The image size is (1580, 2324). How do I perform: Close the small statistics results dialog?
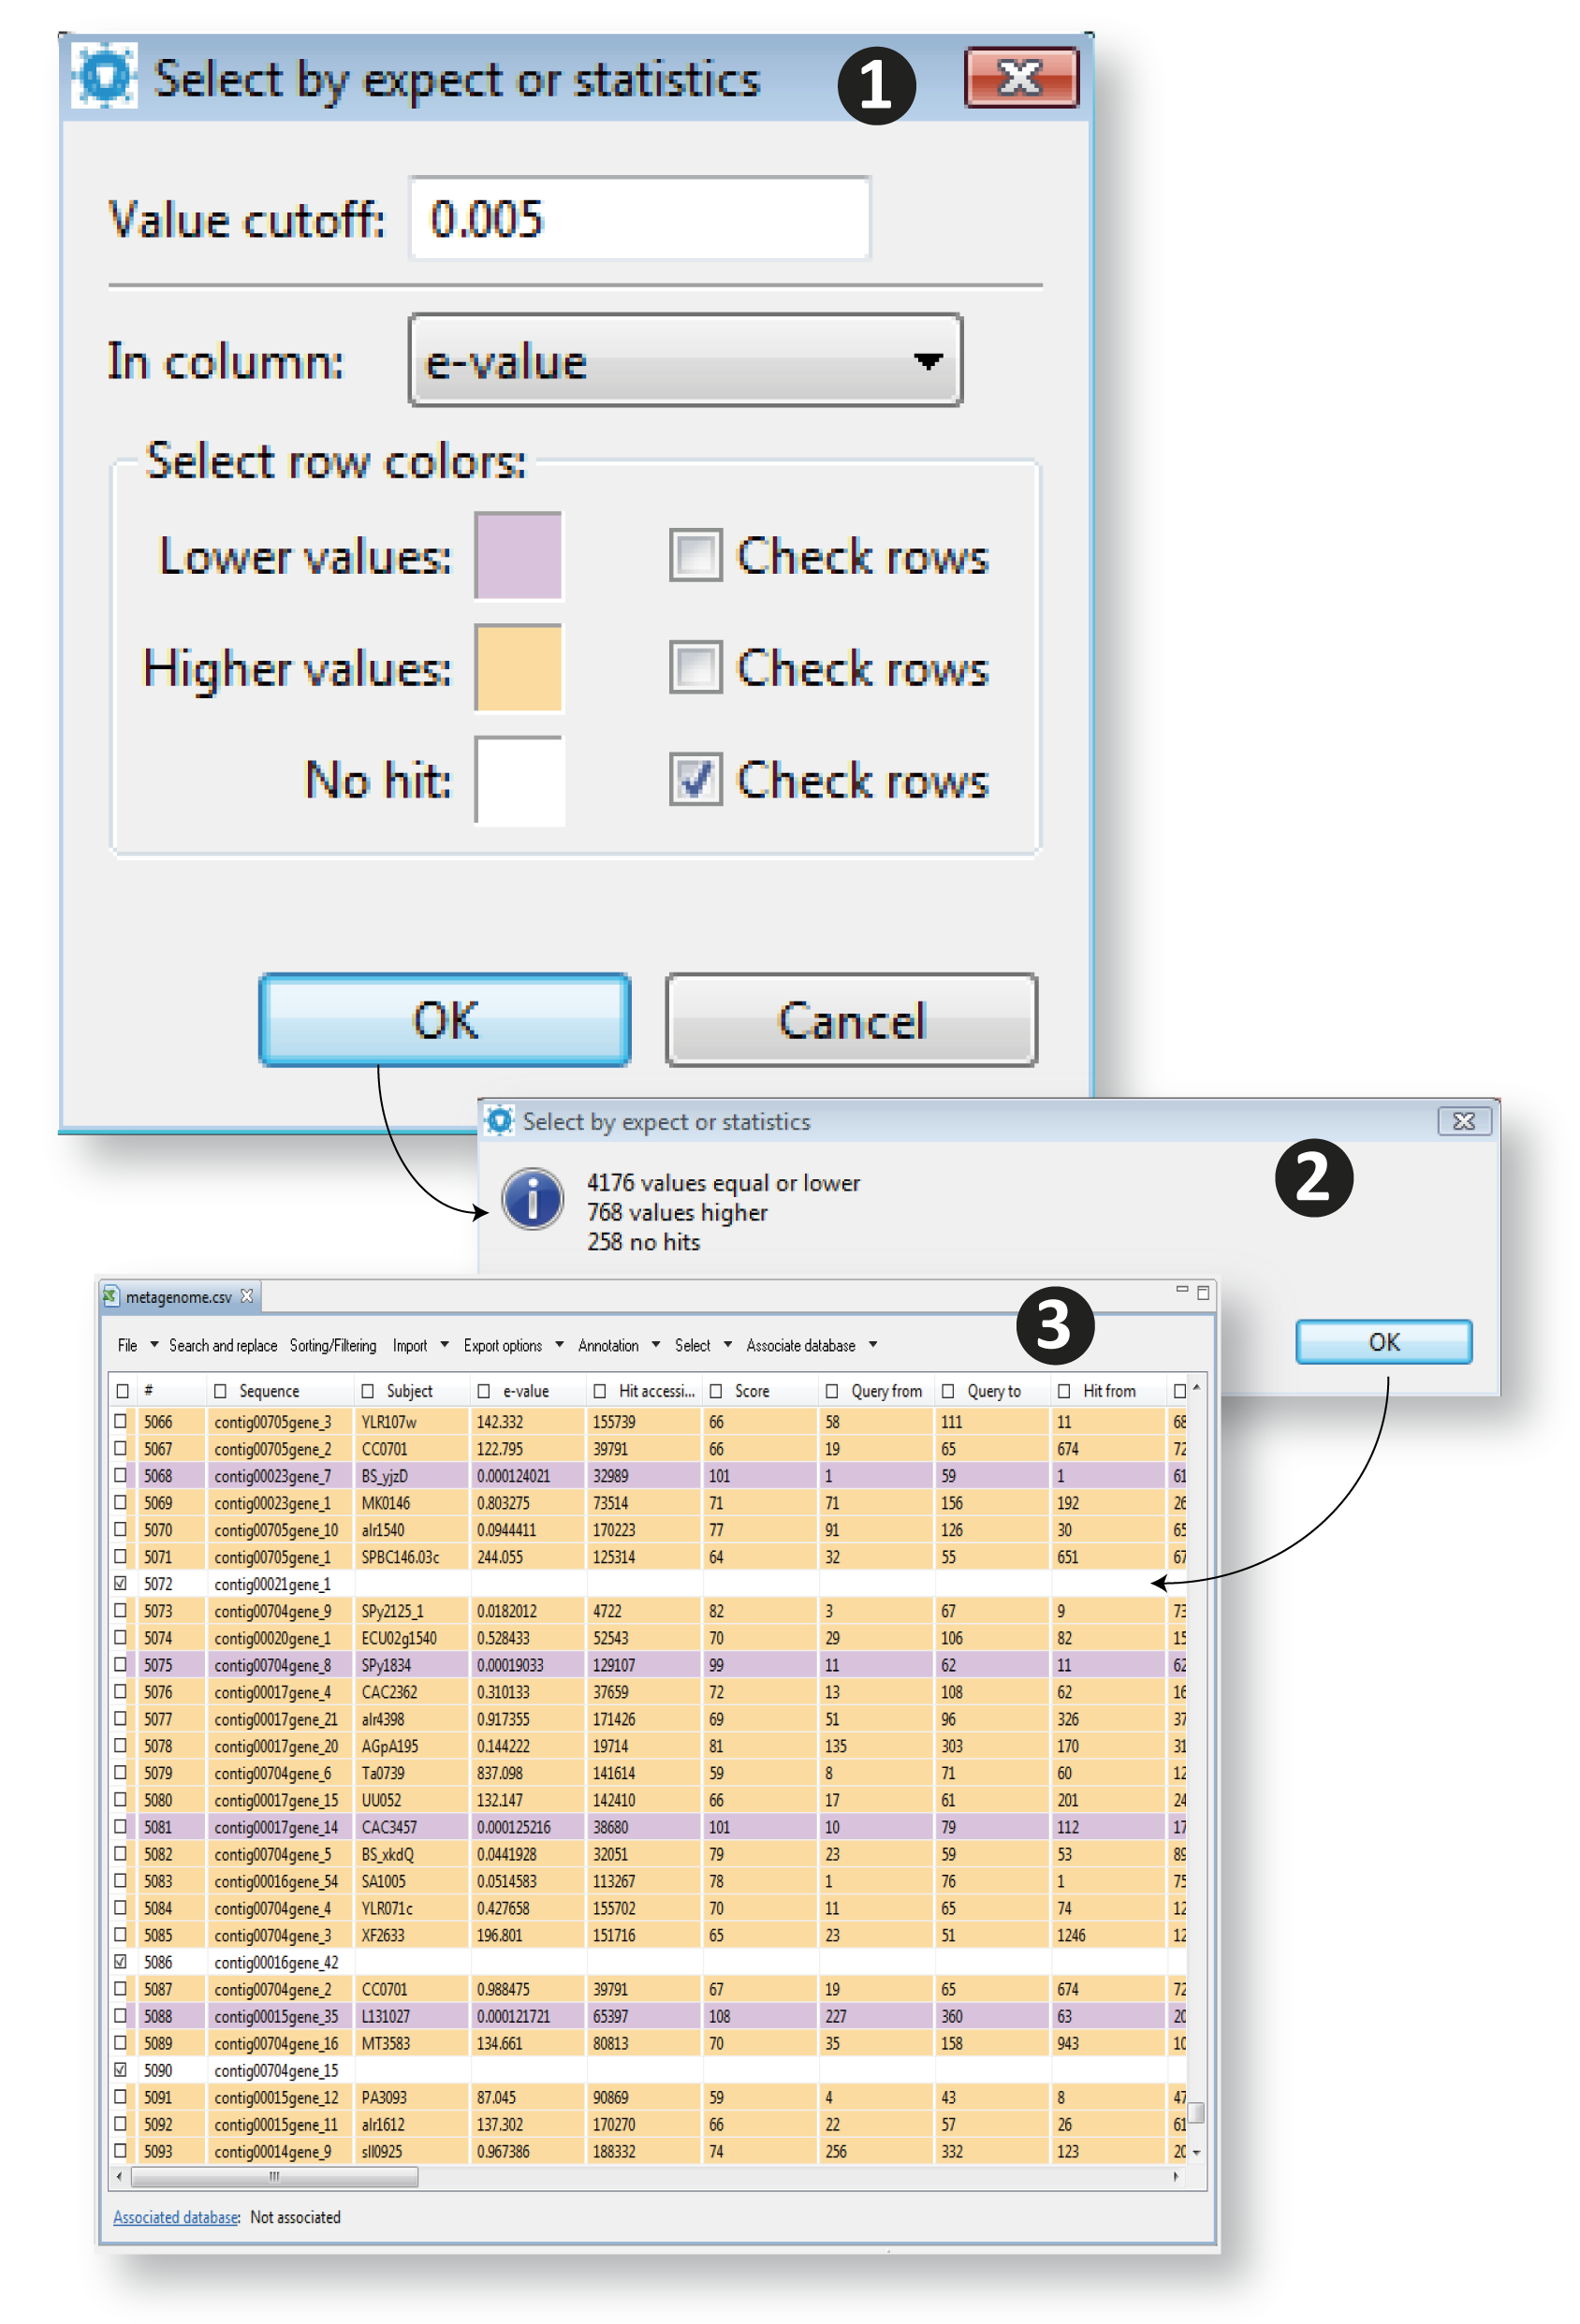[1463, 1121]
